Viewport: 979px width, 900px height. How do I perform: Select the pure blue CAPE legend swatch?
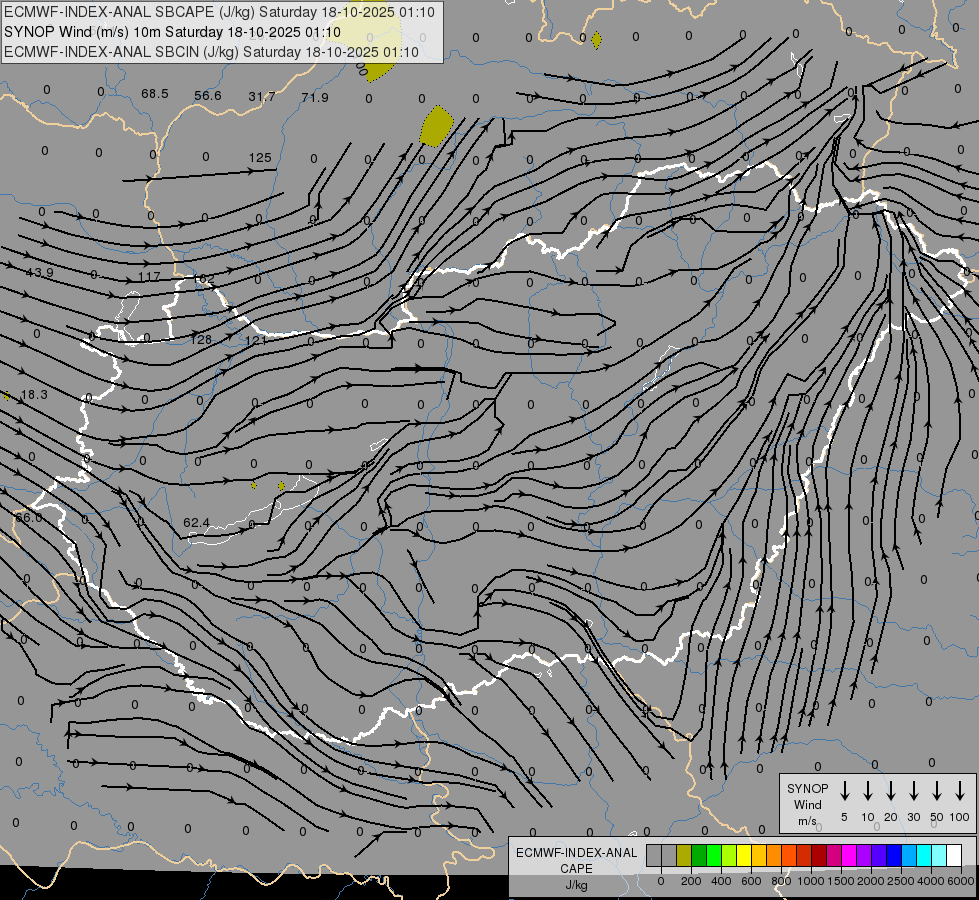click(893, 855)
